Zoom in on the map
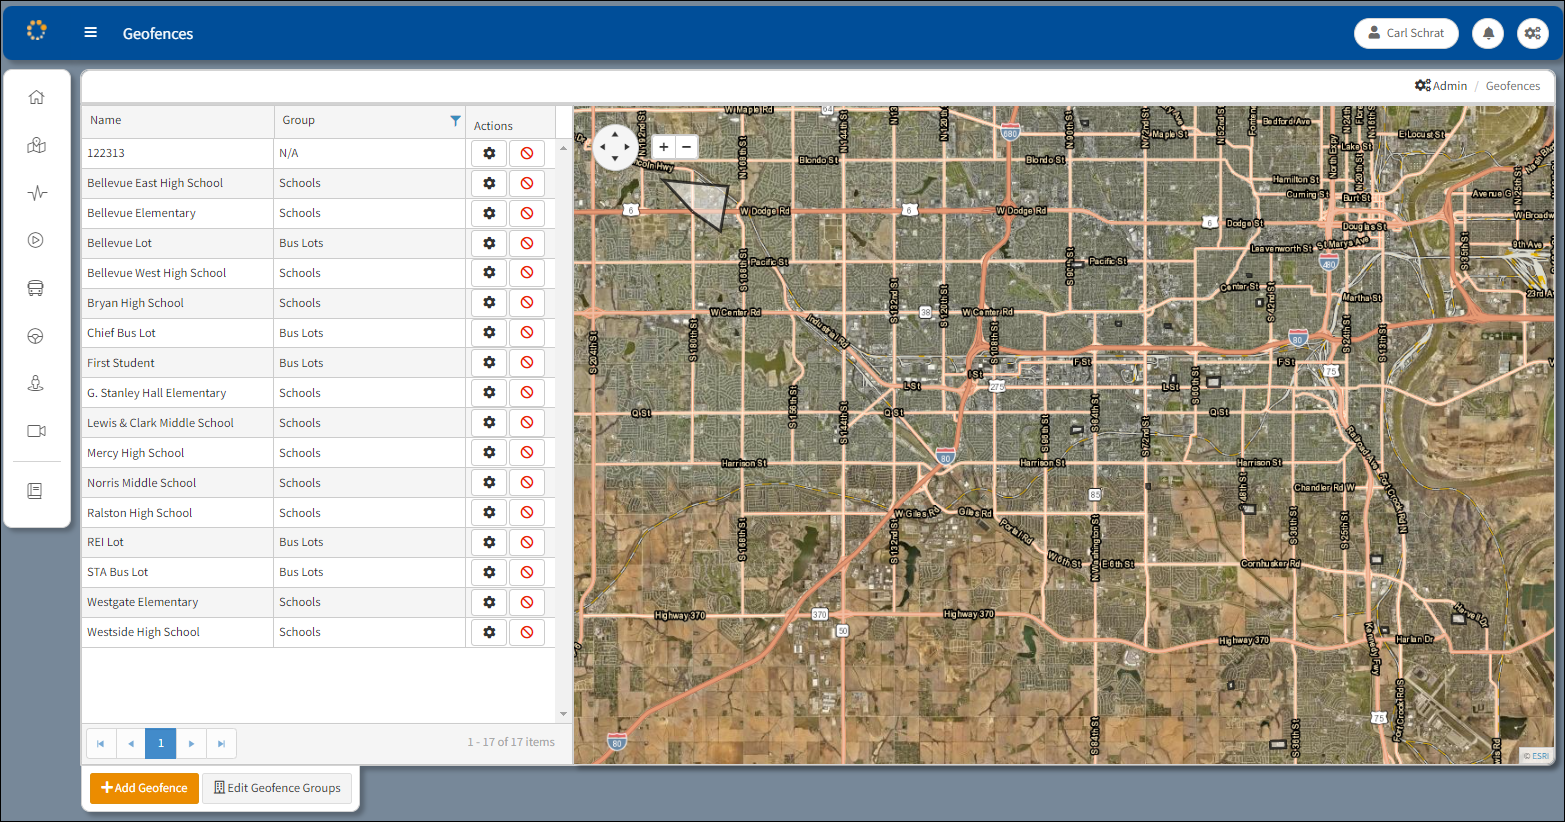 [663, 147]
